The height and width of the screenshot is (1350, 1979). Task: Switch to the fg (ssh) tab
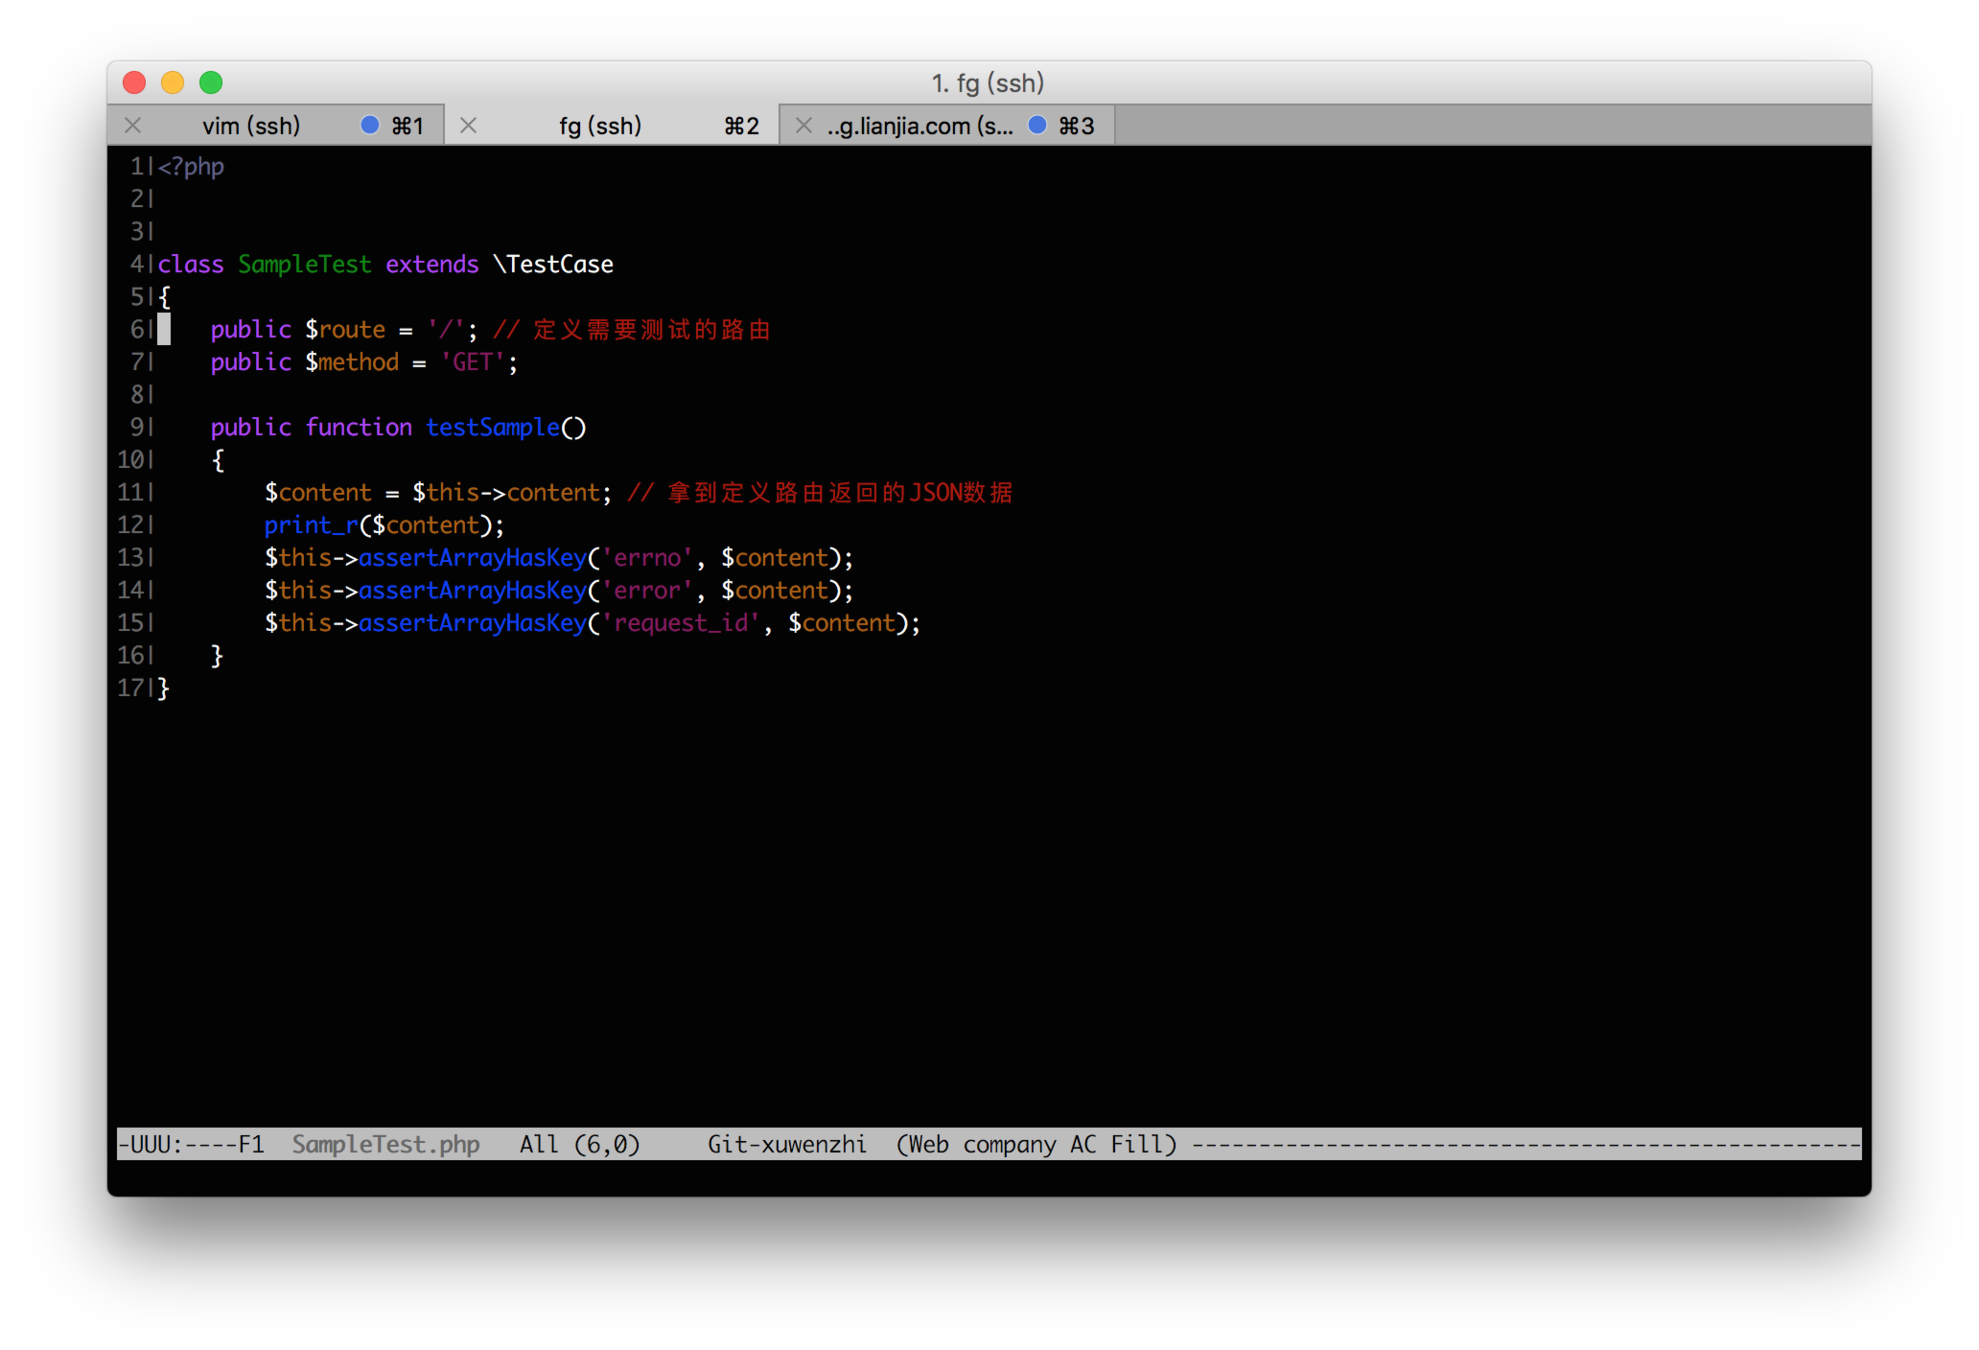coord(600,126)
